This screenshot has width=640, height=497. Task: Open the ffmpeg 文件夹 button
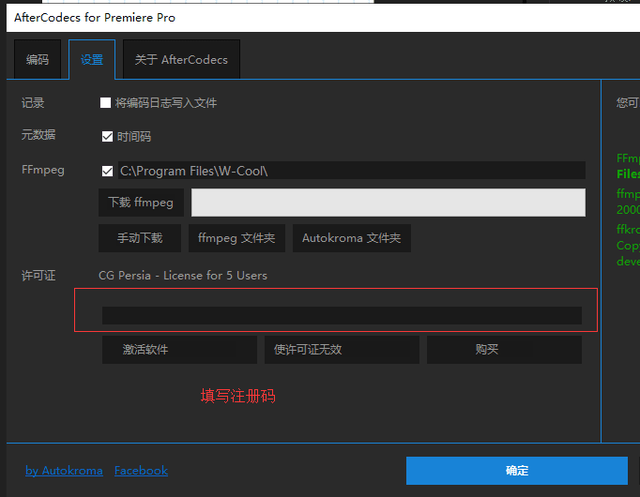[x=236, y=238]
